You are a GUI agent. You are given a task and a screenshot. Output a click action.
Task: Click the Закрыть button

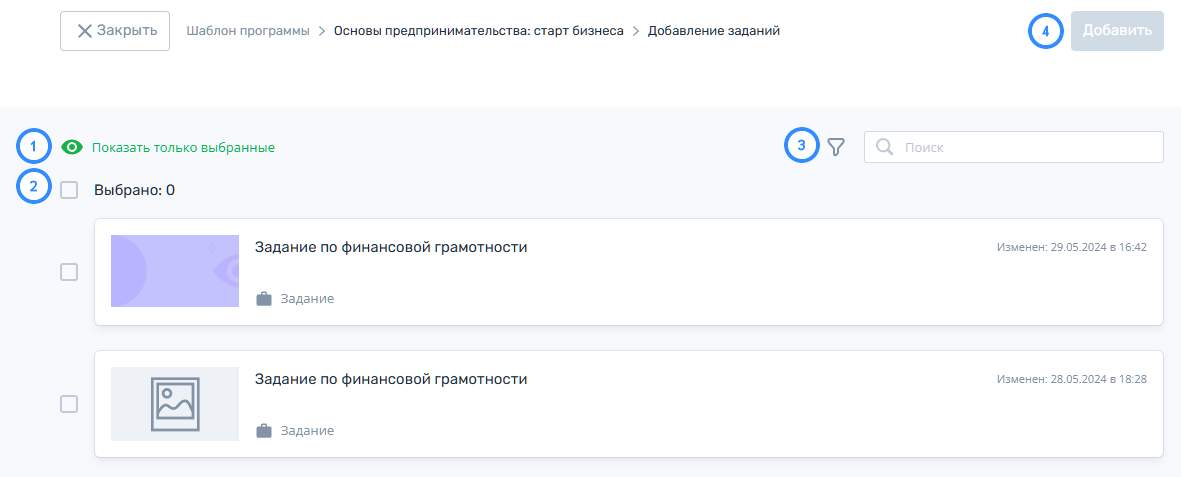pyautogui.click(x=114, y=31)
